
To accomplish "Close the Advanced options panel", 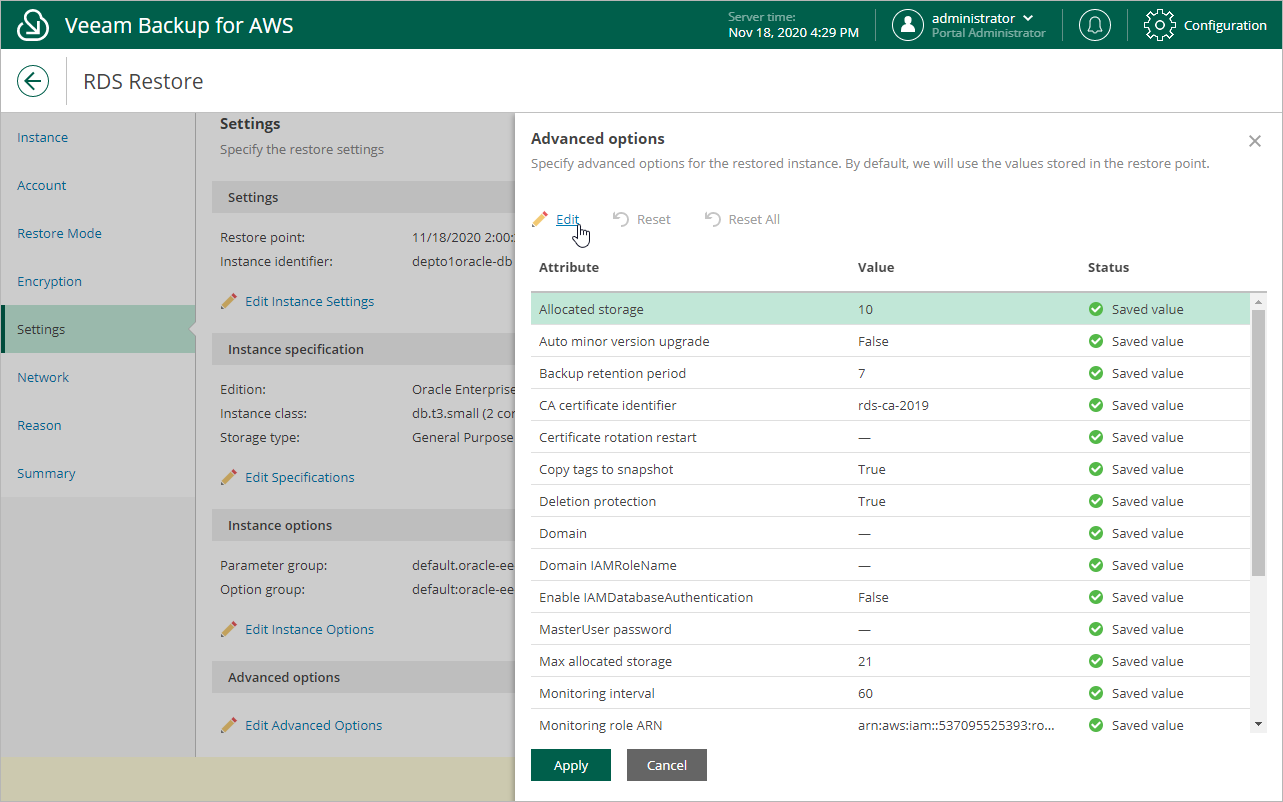I will coord(1255,141).
